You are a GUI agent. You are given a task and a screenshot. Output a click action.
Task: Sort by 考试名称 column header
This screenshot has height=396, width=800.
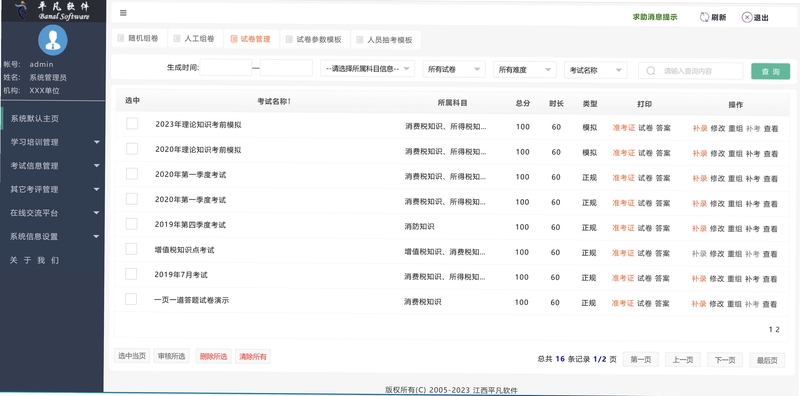pyautogui.click(x=274, y=102)
